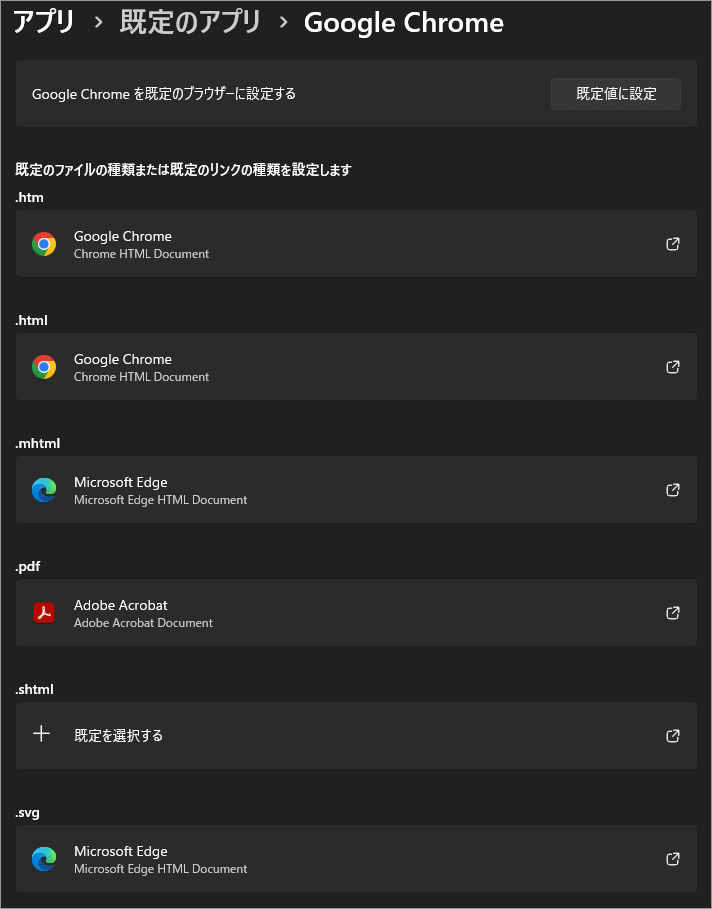The width and height of the screenshot is (712, 909).
Task: Click the plus icon in the .shtml row
Action: point(41,734)
